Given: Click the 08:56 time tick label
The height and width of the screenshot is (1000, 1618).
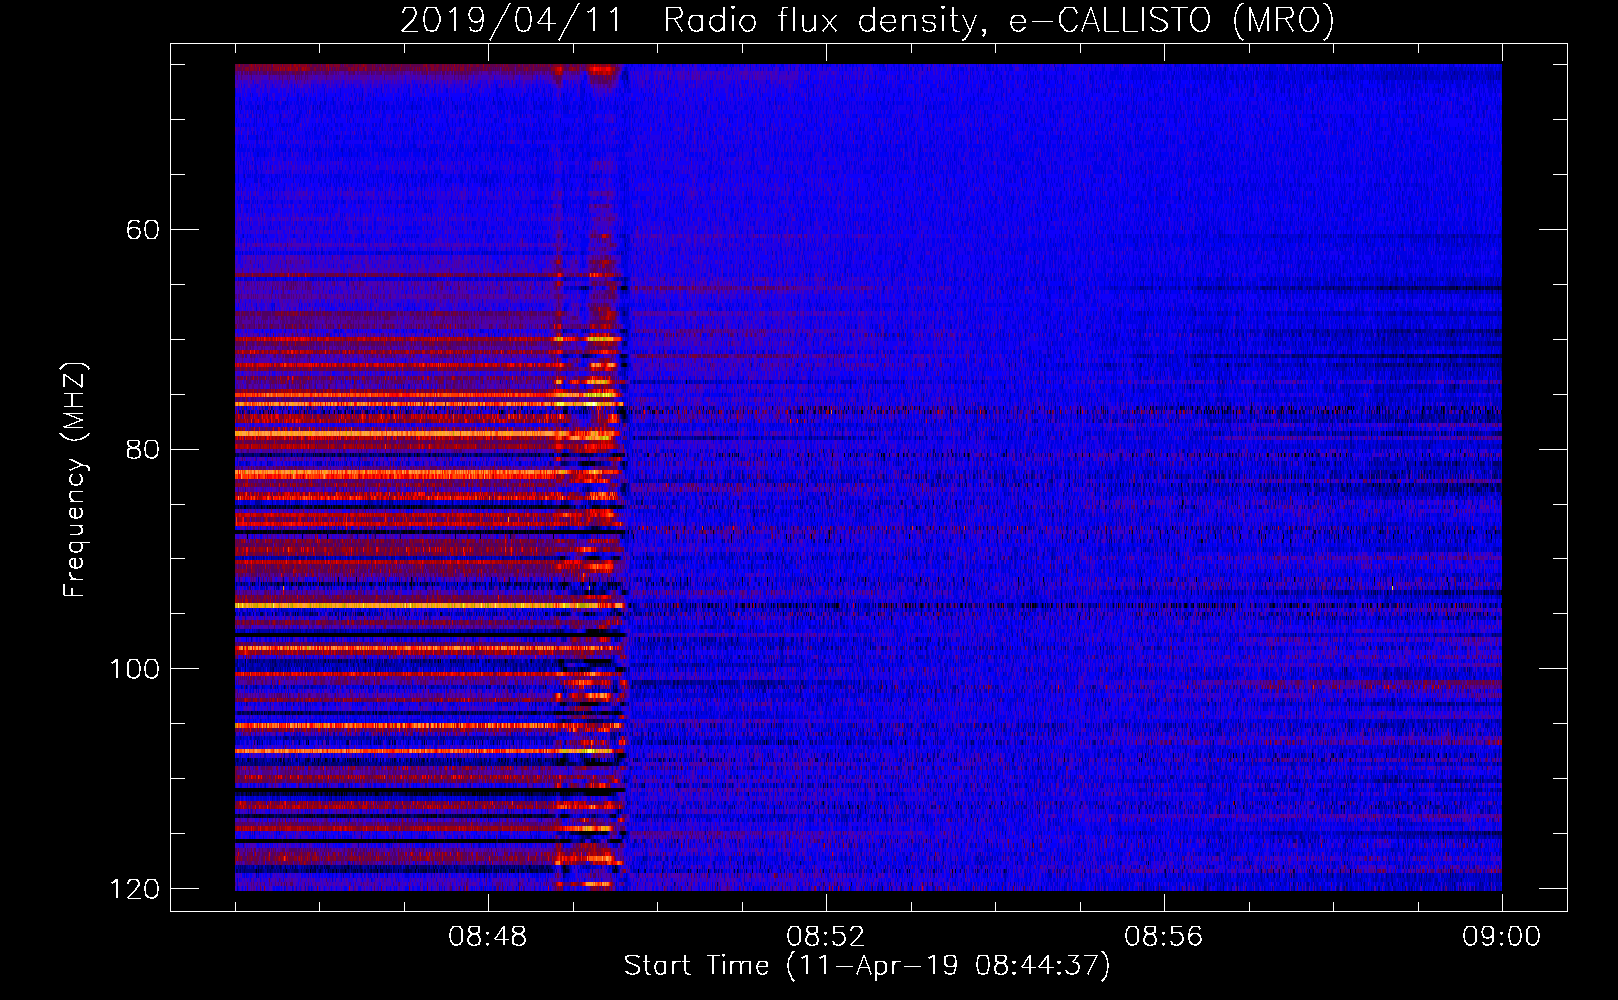Looking at the screenshot, I should pyautogui.click(x=1164, y=937).
